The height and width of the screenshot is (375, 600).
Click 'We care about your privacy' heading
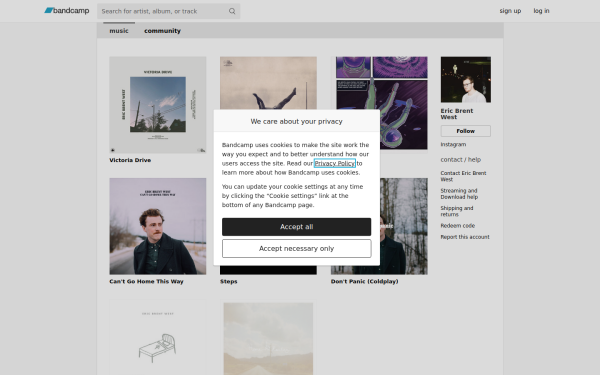pos(297,121)
